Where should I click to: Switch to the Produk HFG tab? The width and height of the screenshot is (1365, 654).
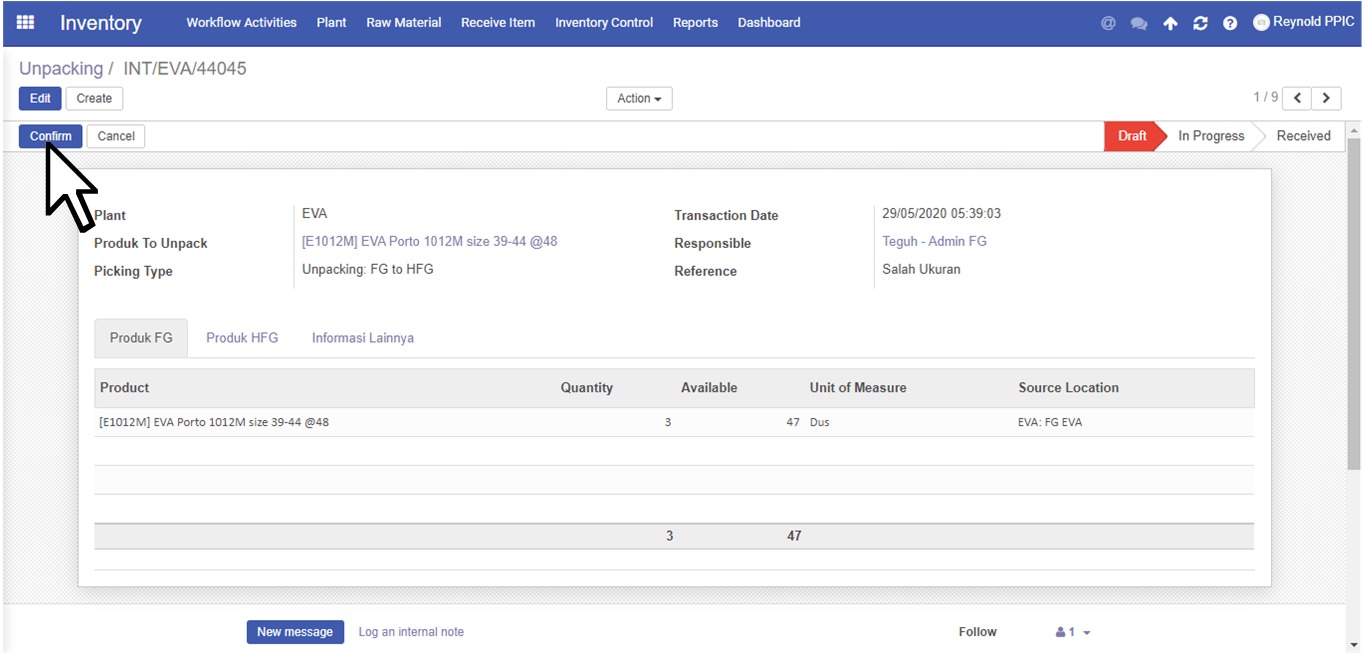tap(242, 338)
